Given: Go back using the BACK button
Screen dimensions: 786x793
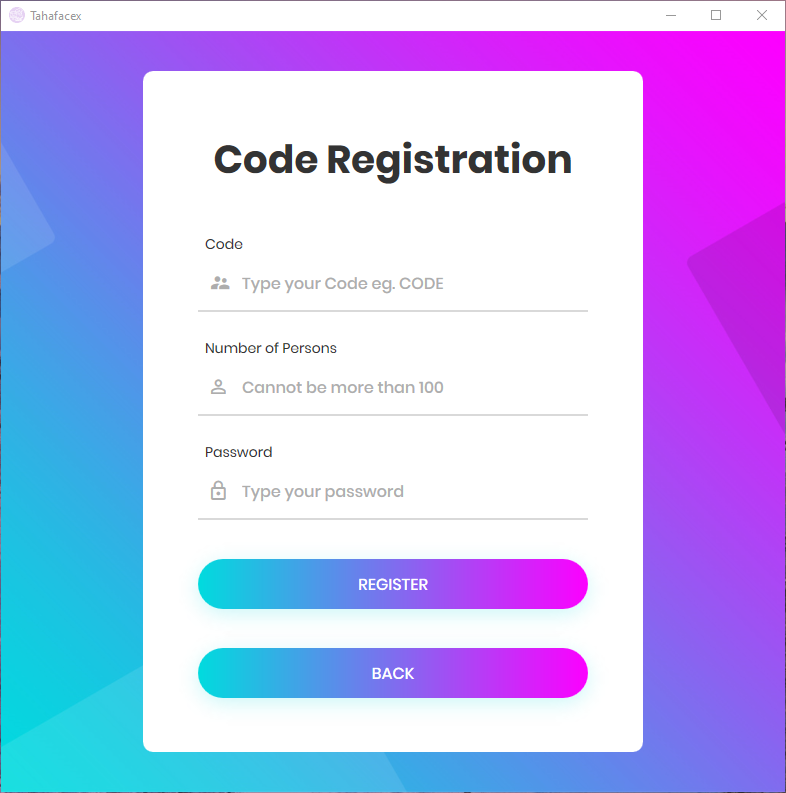Looking at the screenshot, I should (393, 673).
